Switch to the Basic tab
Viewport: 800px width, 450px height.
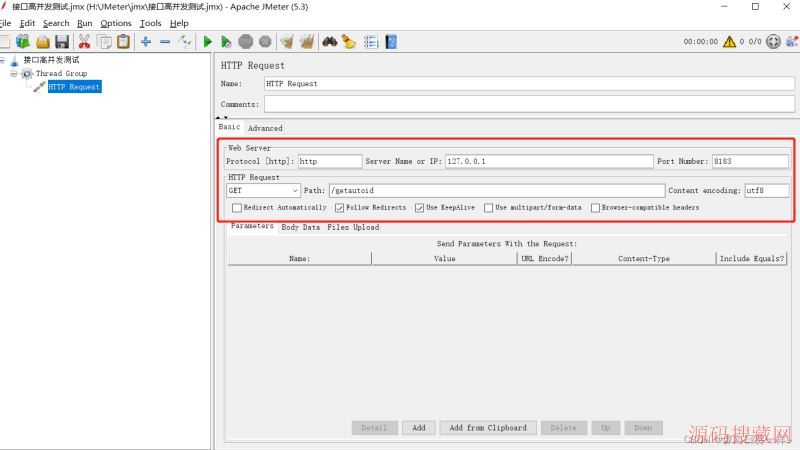pos(229,127)
